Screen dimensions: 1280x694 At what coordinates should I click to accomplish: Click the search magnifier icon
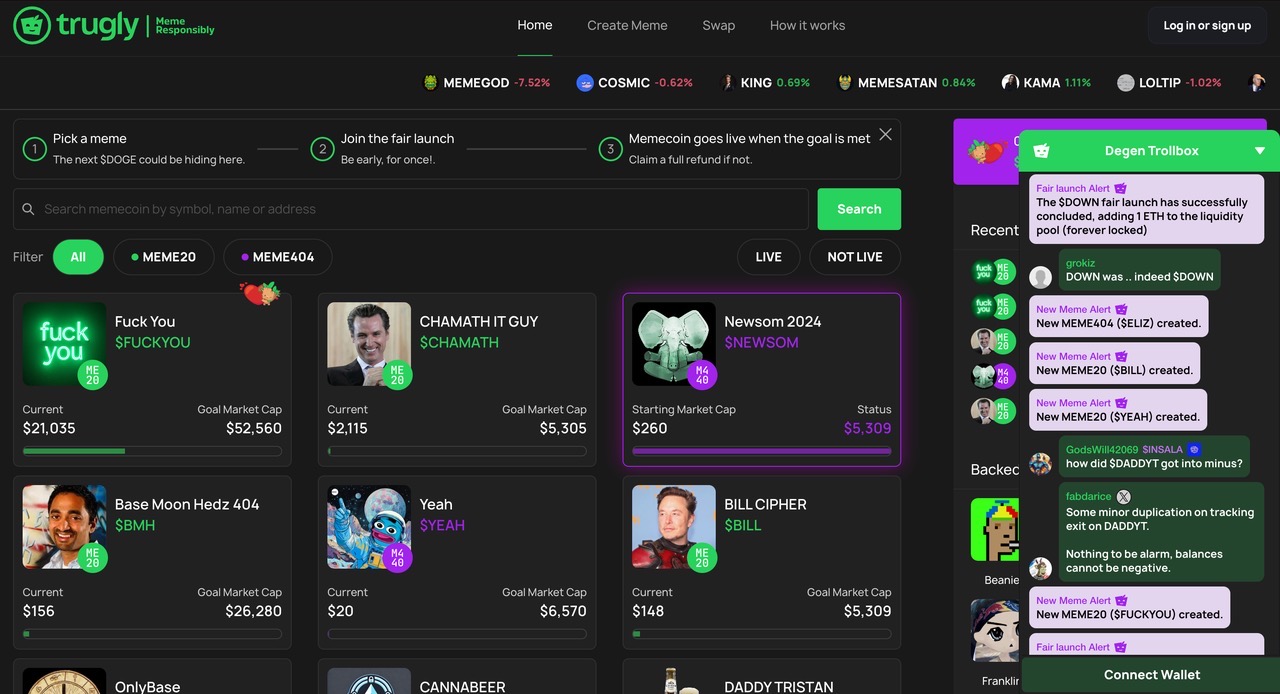(28, 210)
